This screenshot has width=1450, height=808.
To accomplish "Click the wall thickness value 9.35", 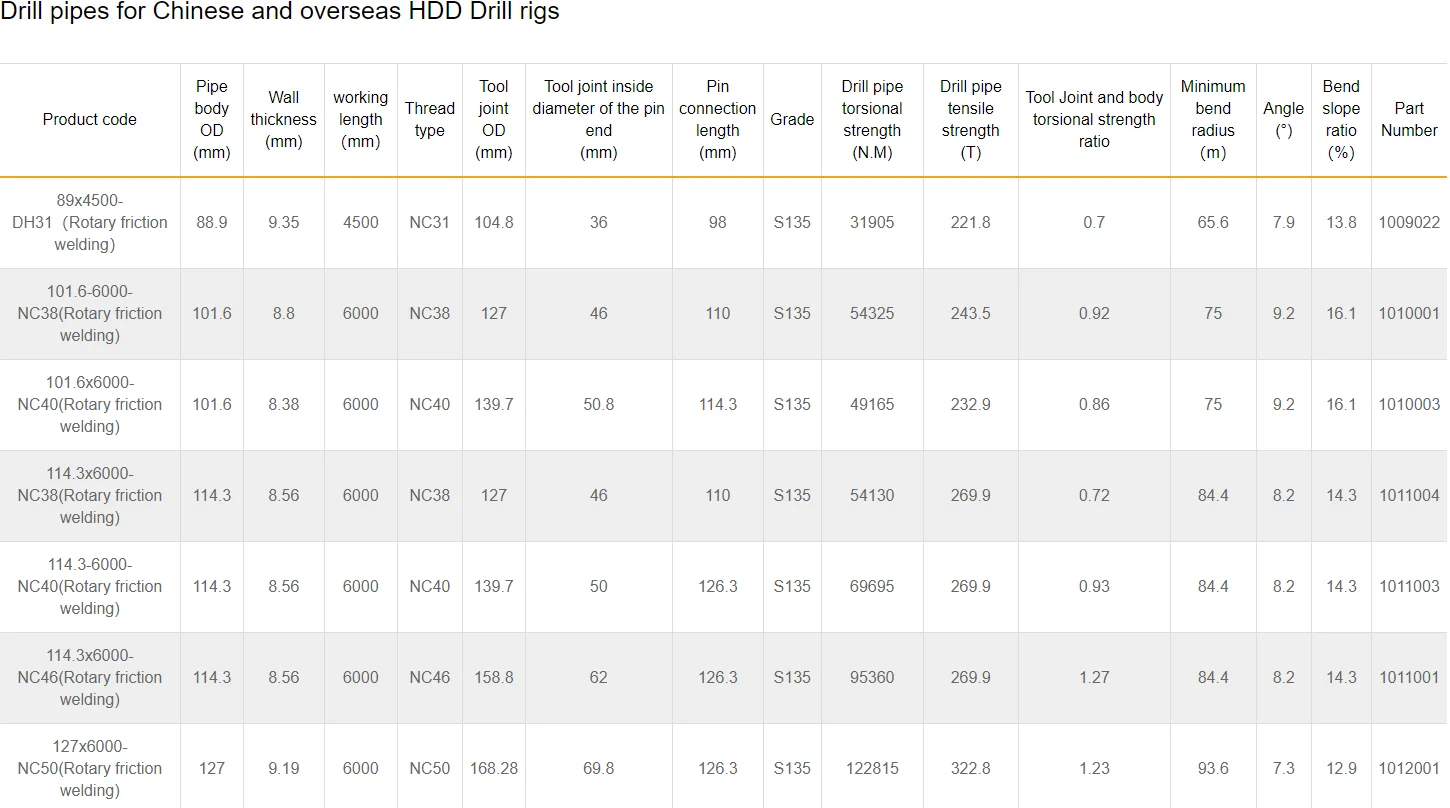I will pyautogui.click(x=284, y=223).
